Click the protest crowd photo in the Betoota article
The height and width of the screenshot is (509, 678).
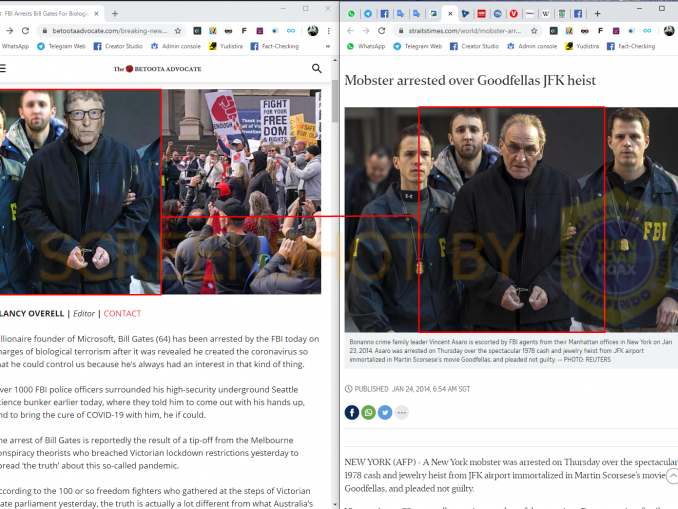[x=241, y=192]
